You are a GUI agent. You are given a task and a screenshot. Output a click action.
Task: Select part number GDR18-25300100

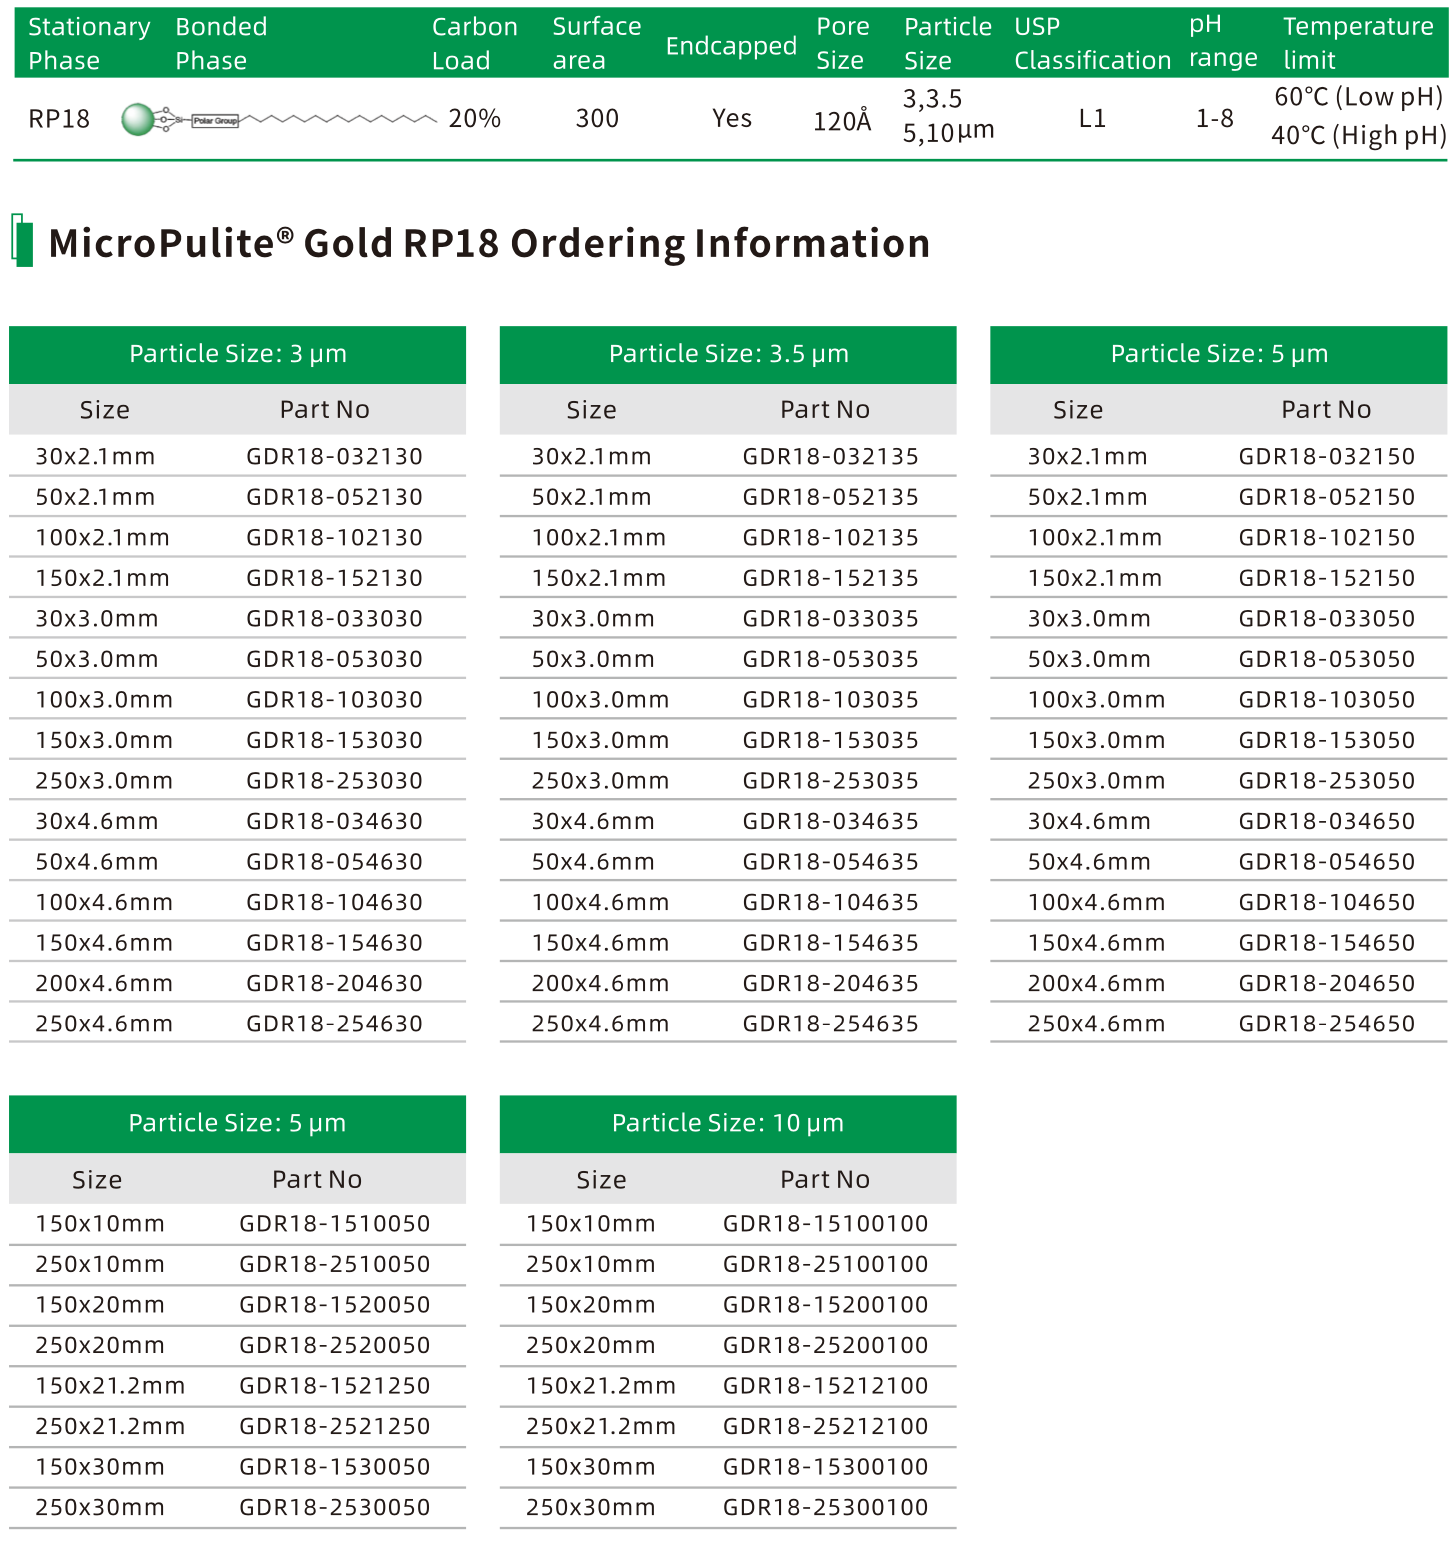tap(825, 1507)
